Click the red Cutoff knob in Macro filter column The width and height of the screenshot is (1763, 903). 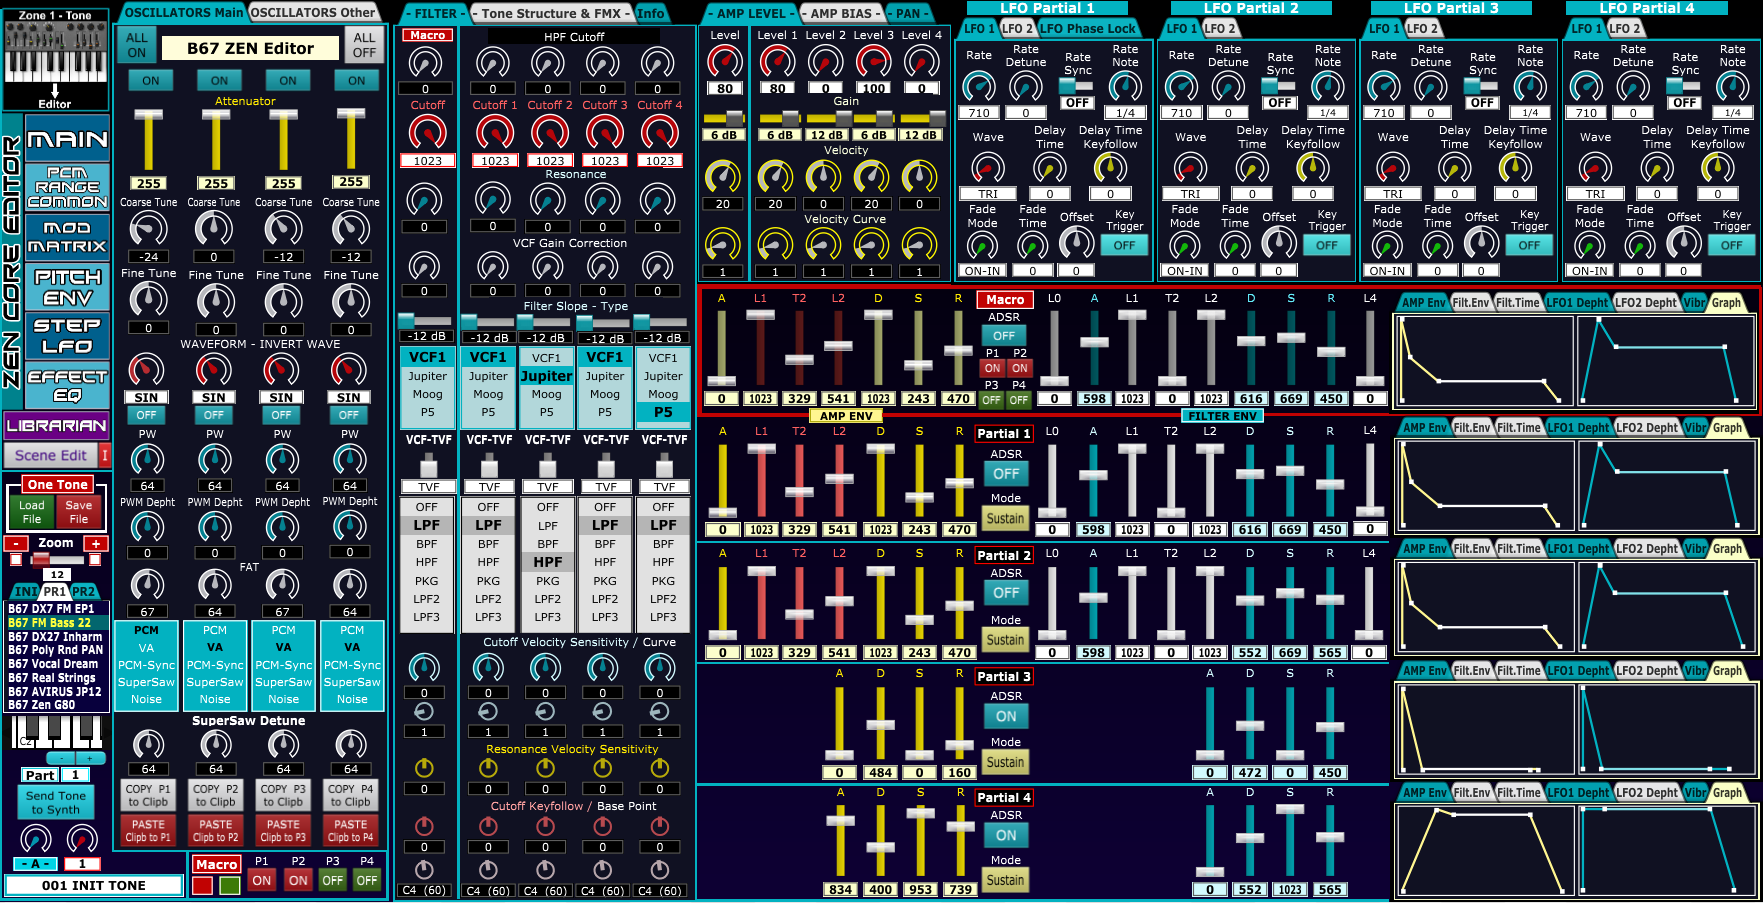[428, 132]
